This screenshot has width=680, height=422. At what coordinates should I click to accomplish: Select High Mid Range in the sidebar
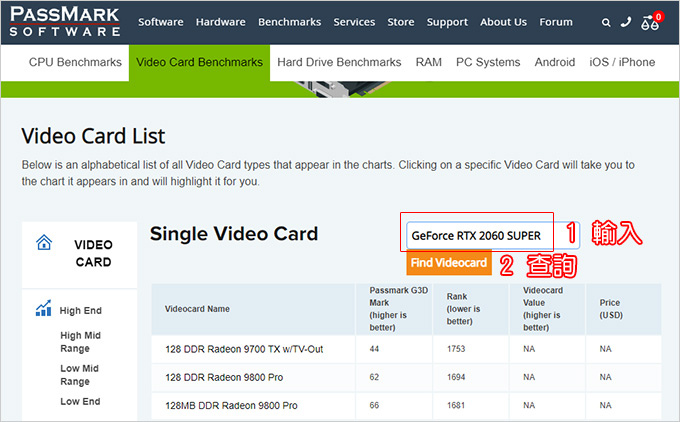coord(80,342)
